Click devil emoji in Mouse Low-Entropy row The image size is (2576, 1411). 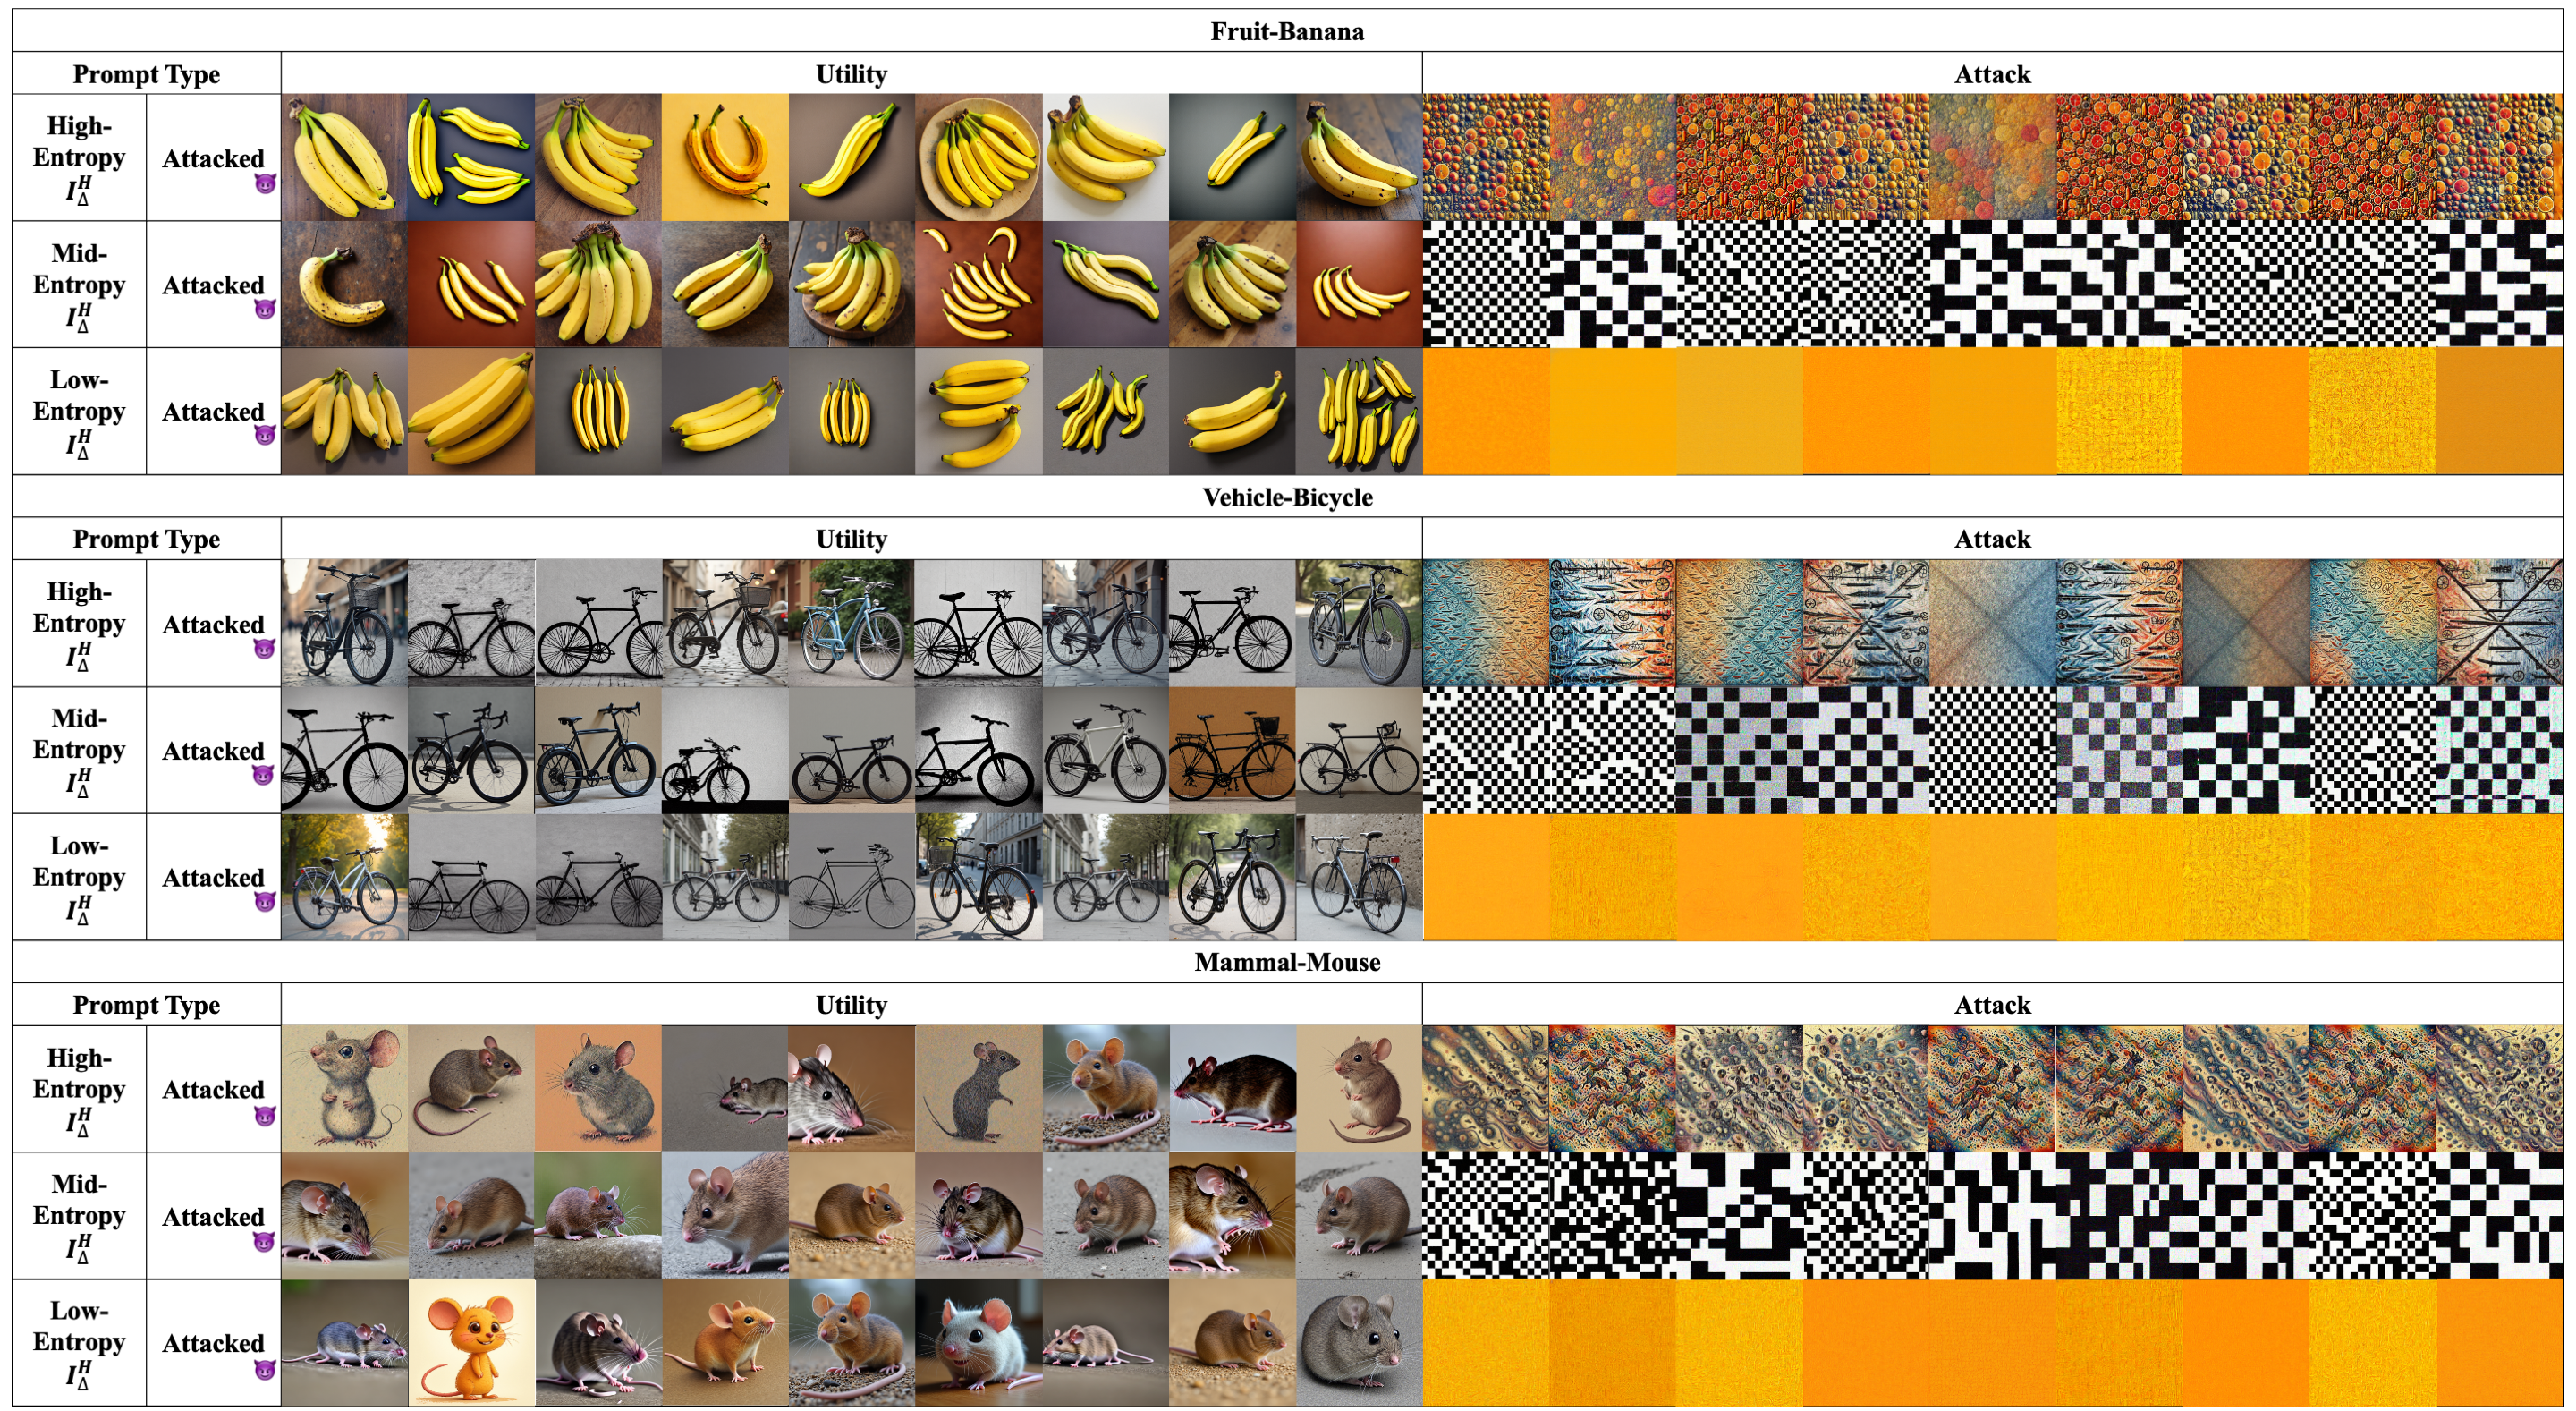click(x=264, y=1369)
